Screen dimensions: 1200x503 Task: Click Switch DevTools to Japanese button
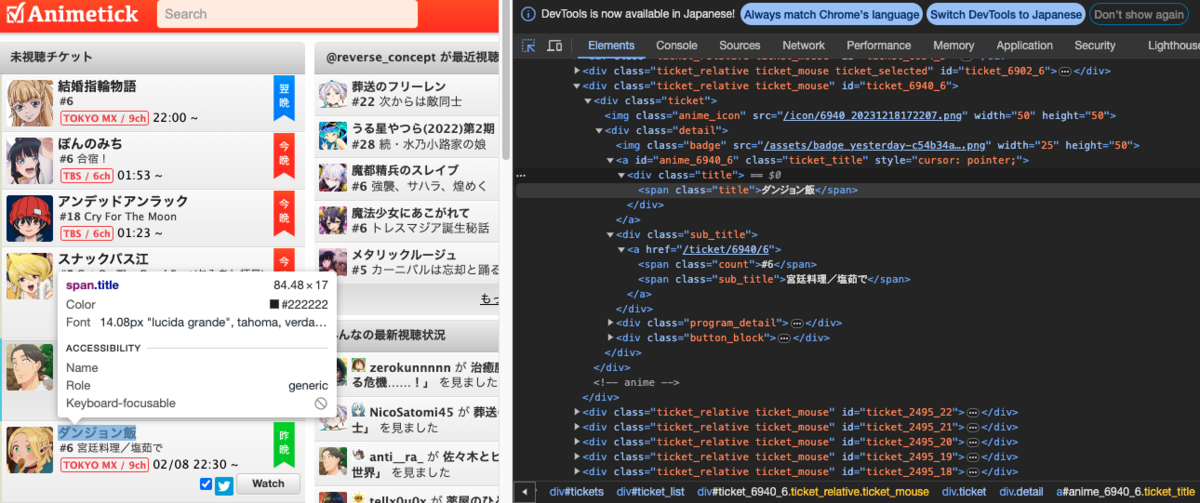click(x=1006, y=15)
